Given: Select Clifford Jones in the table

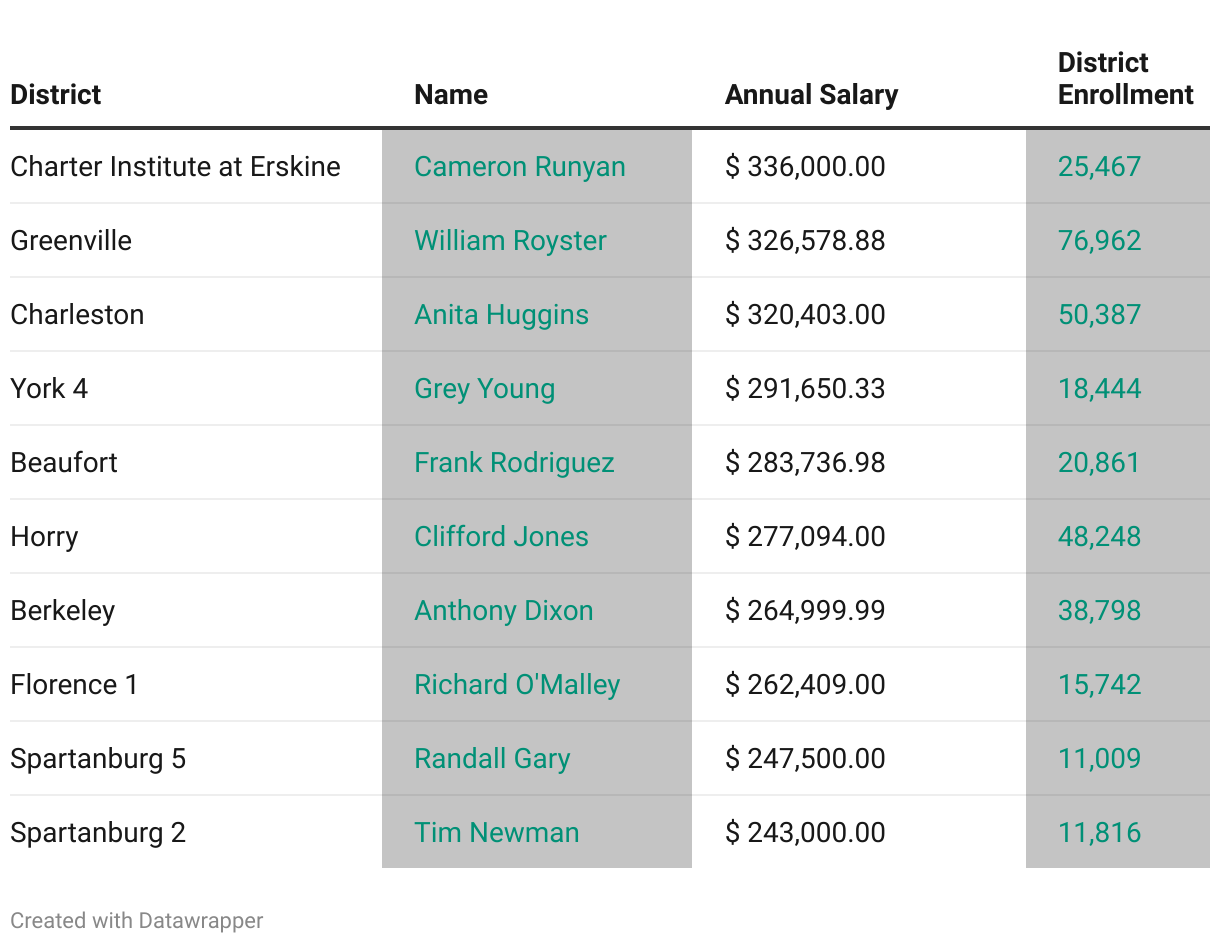Looking at the screenshot, I should point(501,536).
